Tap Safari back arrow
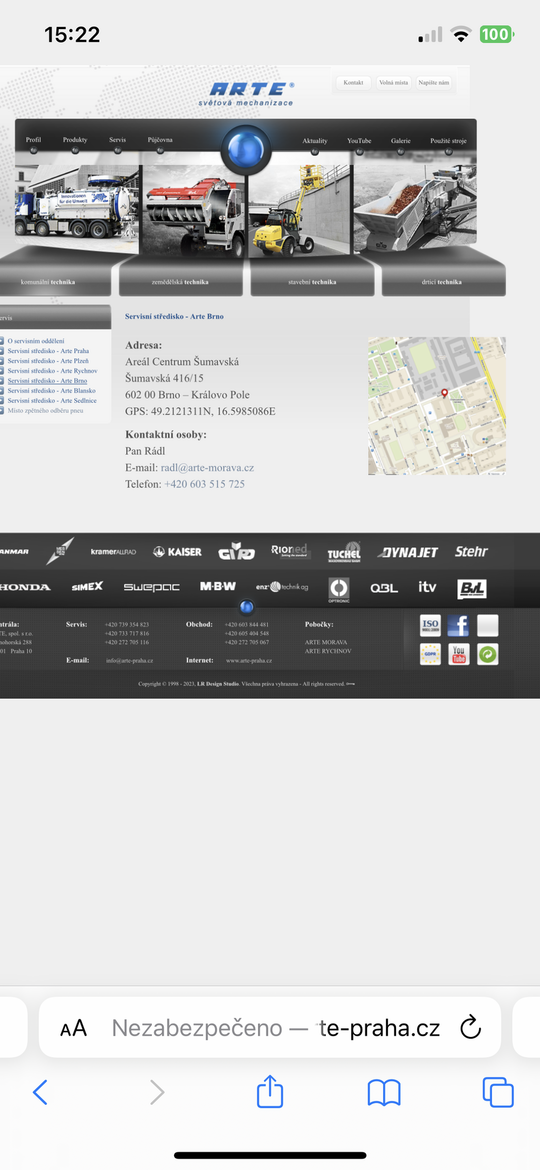This screenshot has width=540, height=1170. (x=40, y=1092)
